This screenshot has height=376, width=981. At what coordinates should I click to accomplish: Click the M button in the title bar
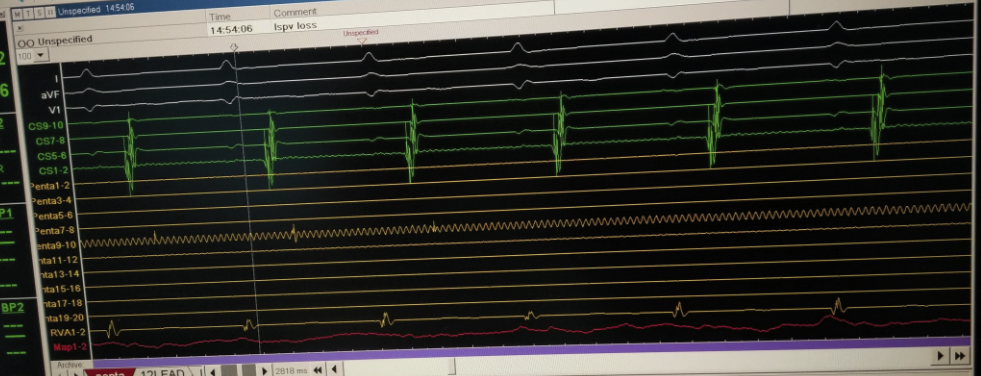point(18,12)
